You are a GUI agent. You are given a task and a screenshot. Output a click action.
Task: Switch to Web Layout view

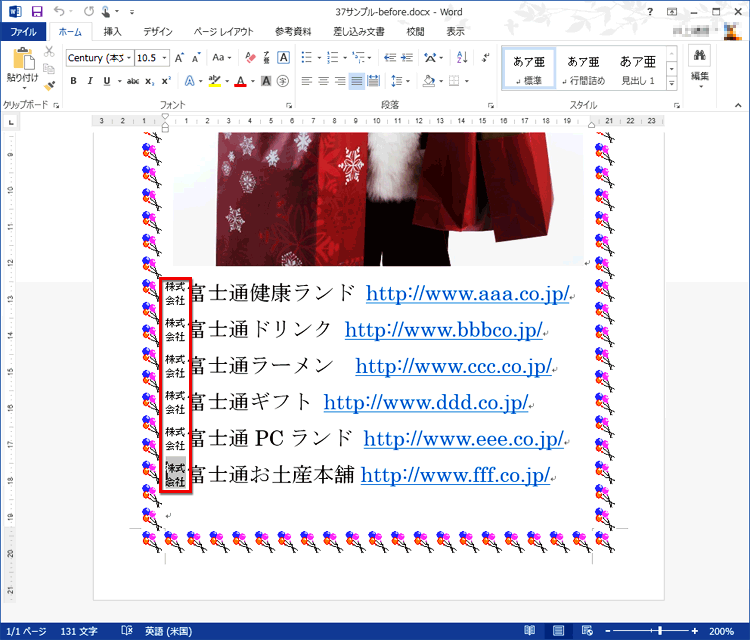pos(587,630)
